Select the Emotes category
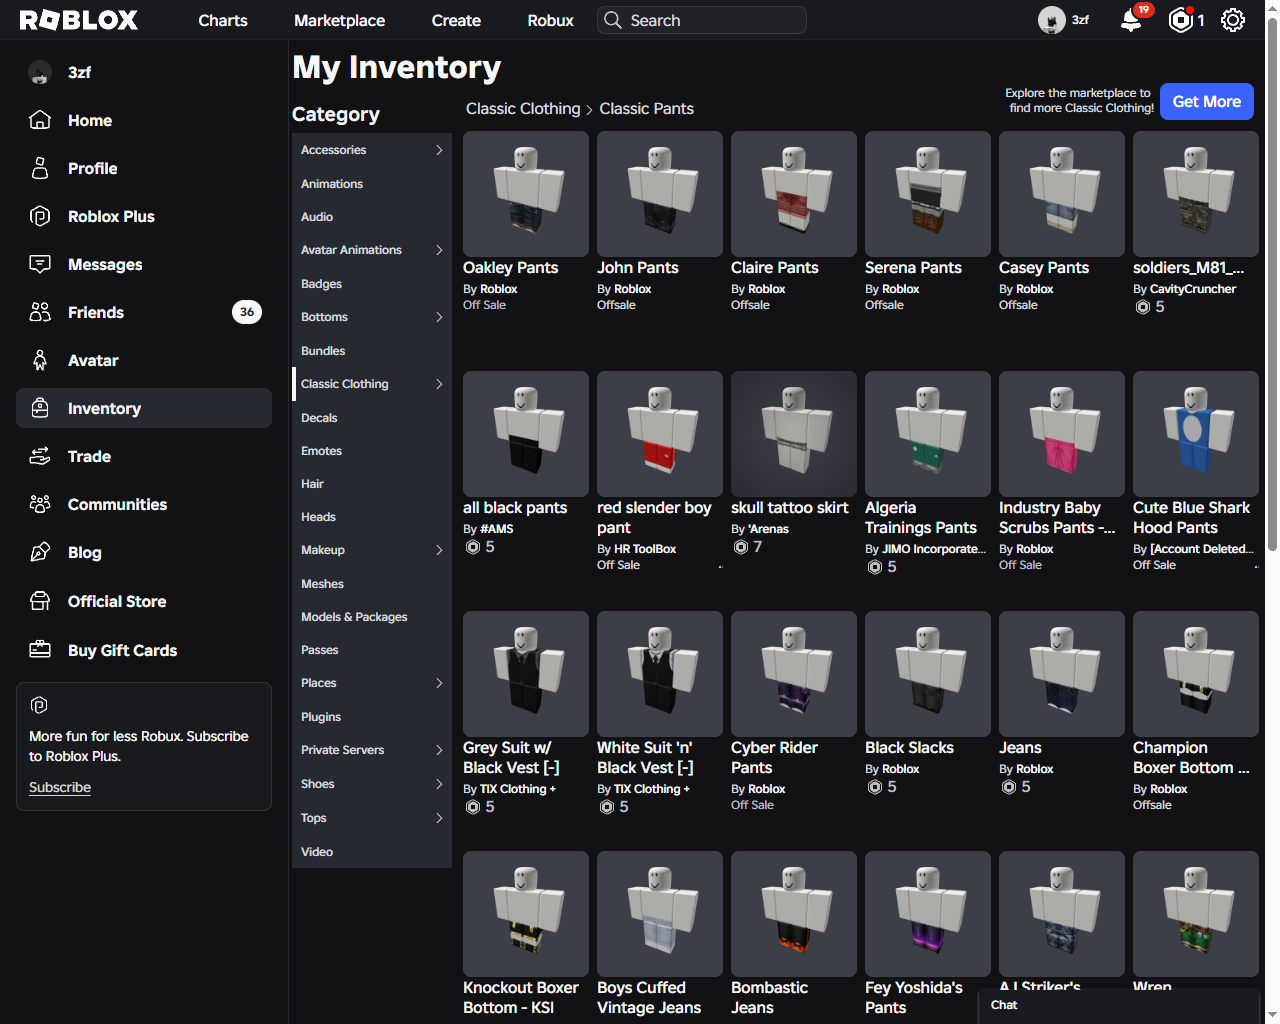This screenshot has height=1024, width=1280. [x=372, y=451]
